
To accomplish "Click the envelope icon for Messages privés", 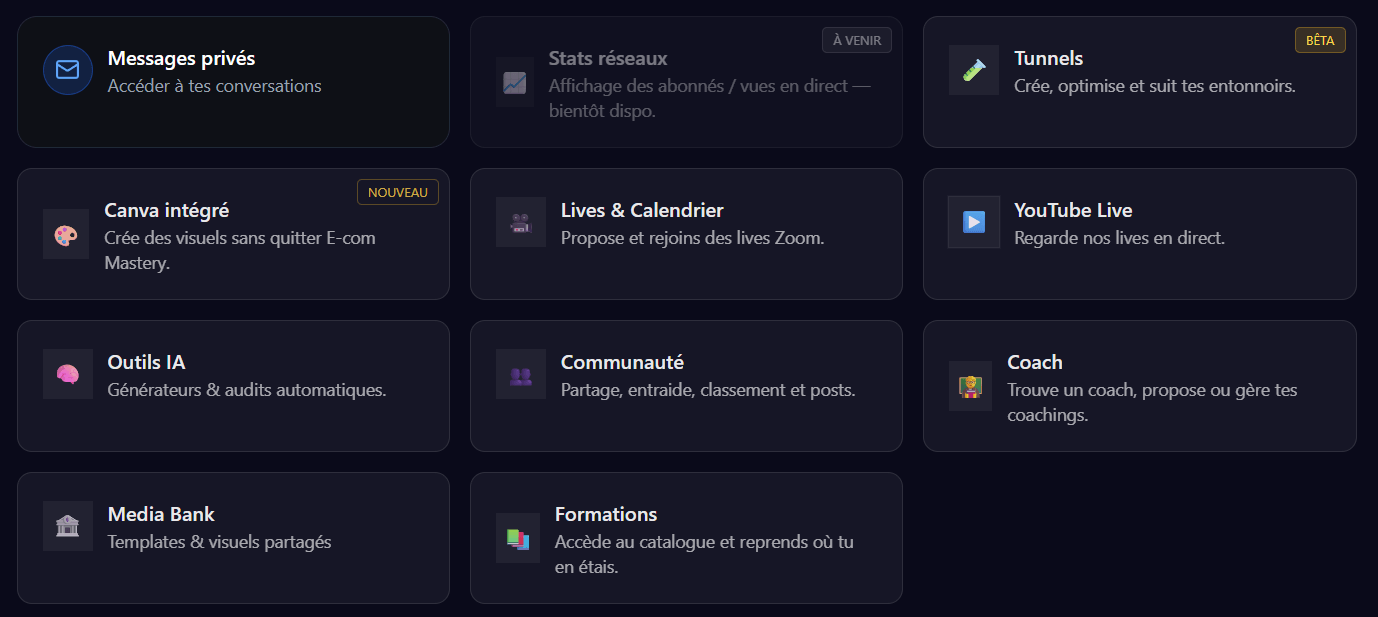I will (67, 70).
